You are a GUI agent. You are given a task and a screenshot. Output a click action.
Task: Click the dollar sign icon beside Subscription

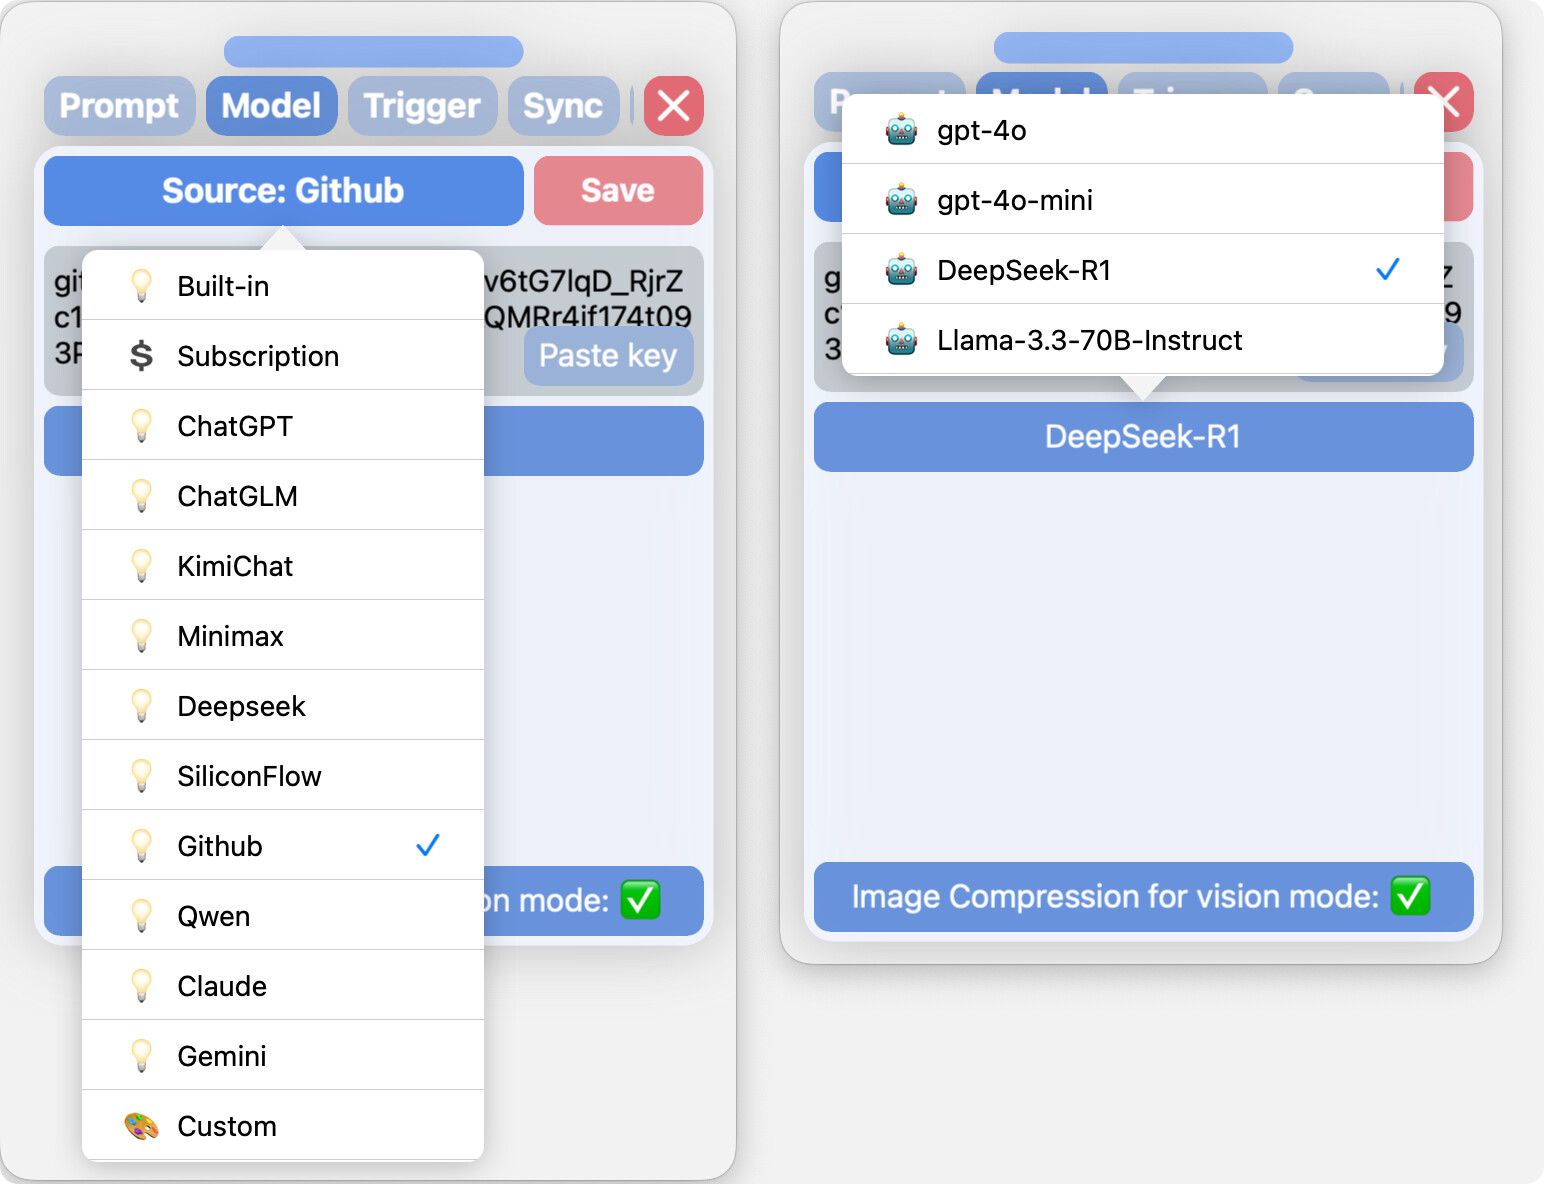click(x=142, y=355)
